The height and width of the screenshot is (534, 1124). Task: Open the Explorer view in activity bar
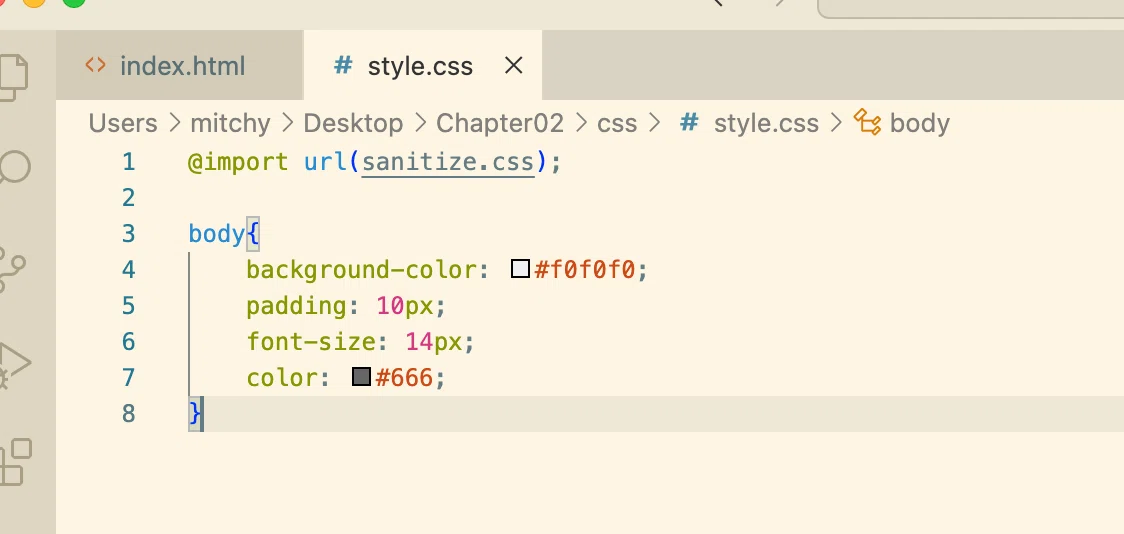[13, 77]
